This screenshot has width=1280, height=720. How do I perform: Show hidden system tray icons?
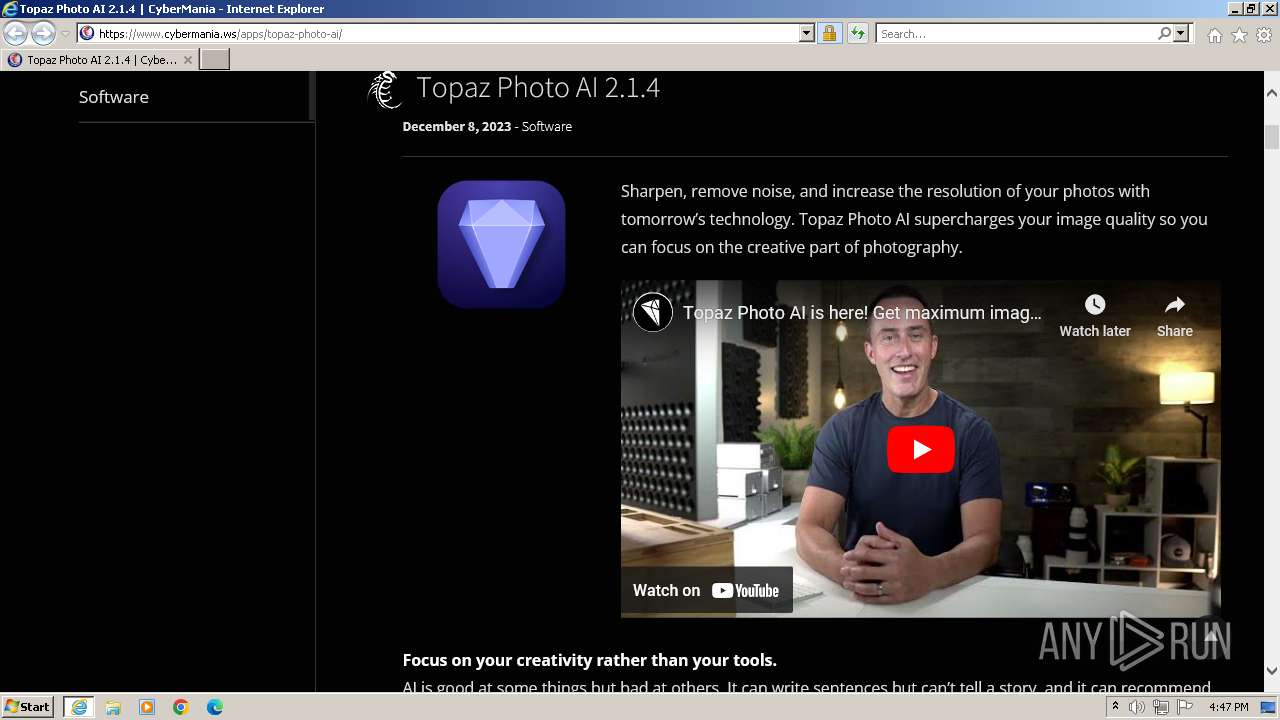tap(1115, 707)
